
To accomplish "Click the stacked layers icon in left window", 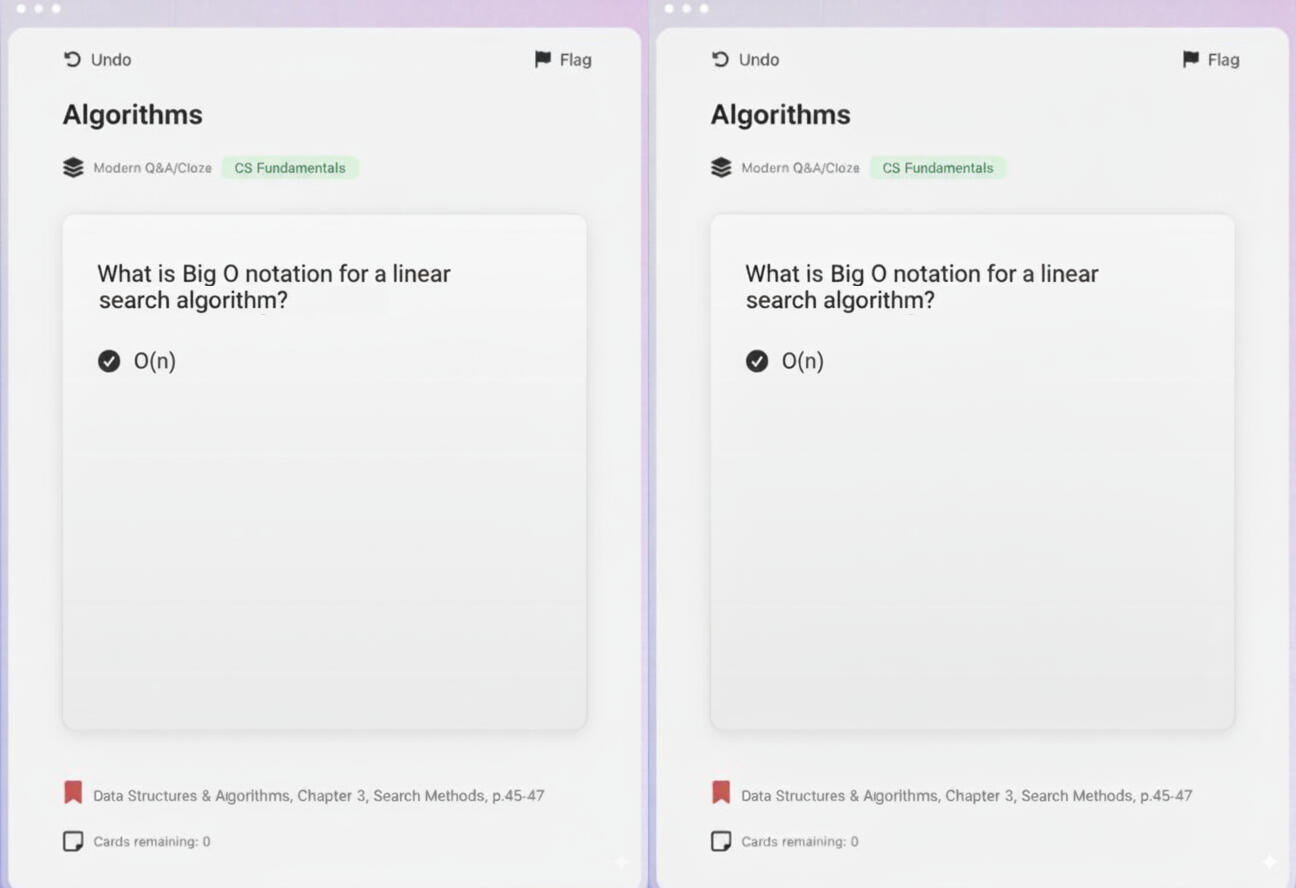I will click(x=73, y=168).
